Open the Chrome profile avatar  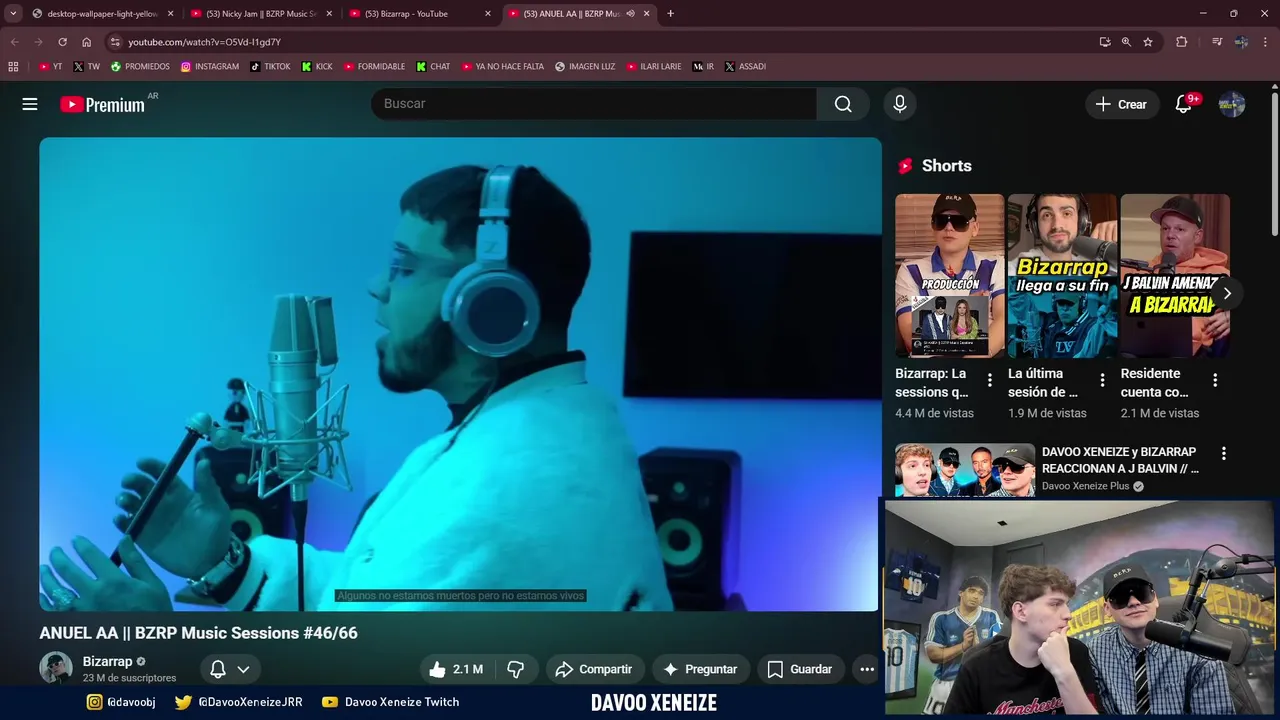click(1241, 42)
